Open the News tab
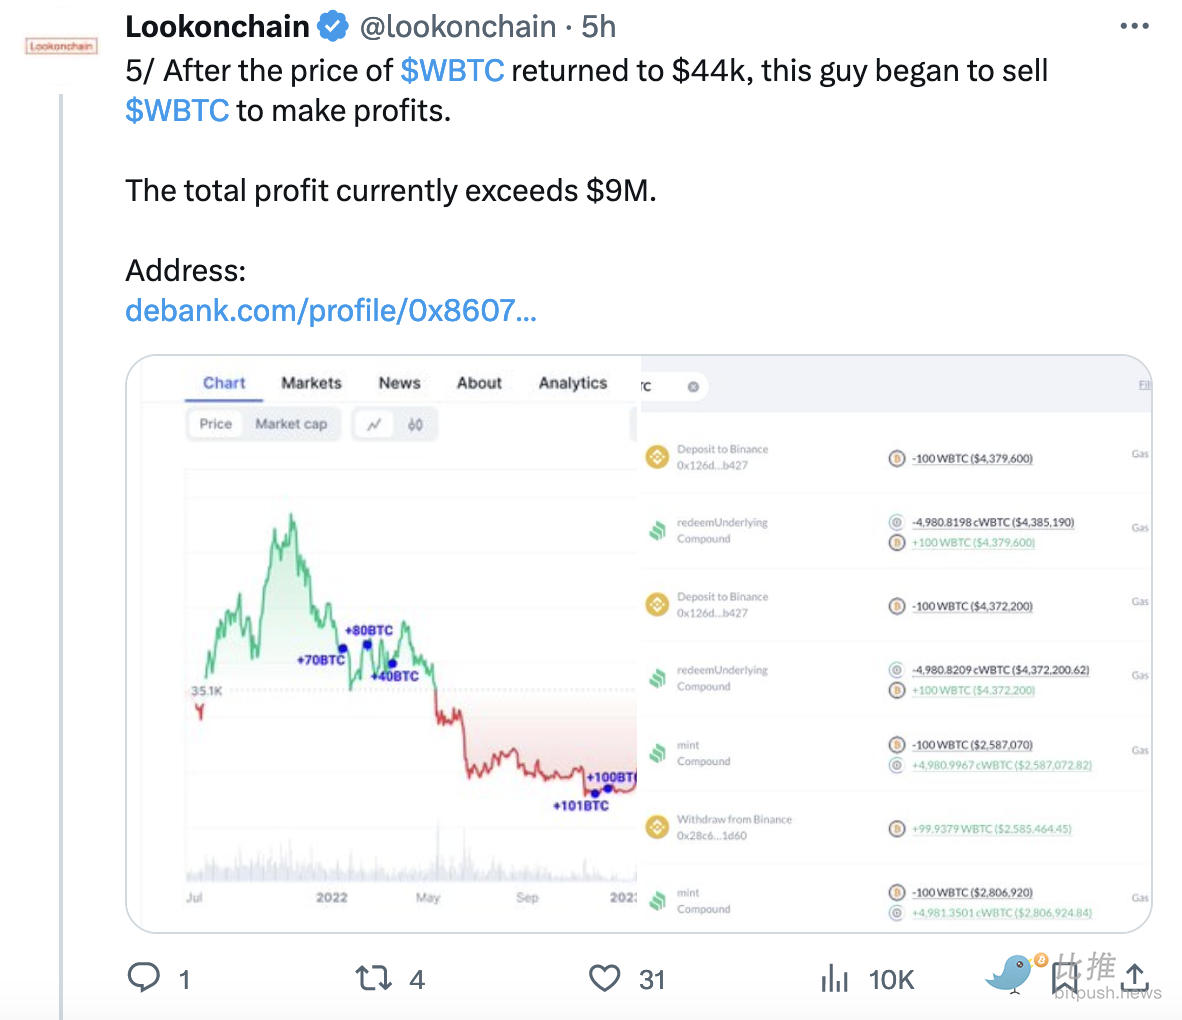The width and height of the screenshot is (1182, 1020). click(x=399, y=383)
